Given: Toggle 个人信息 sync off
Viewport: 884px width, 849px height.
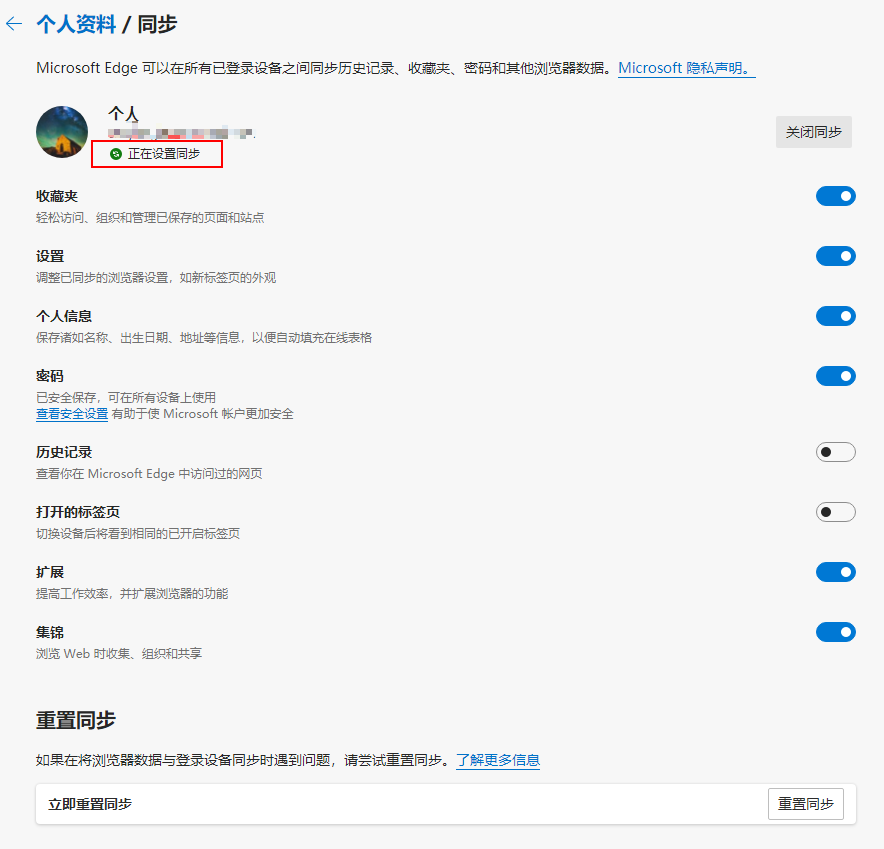Looking at the screenshot, I should [x=836, y=316].
